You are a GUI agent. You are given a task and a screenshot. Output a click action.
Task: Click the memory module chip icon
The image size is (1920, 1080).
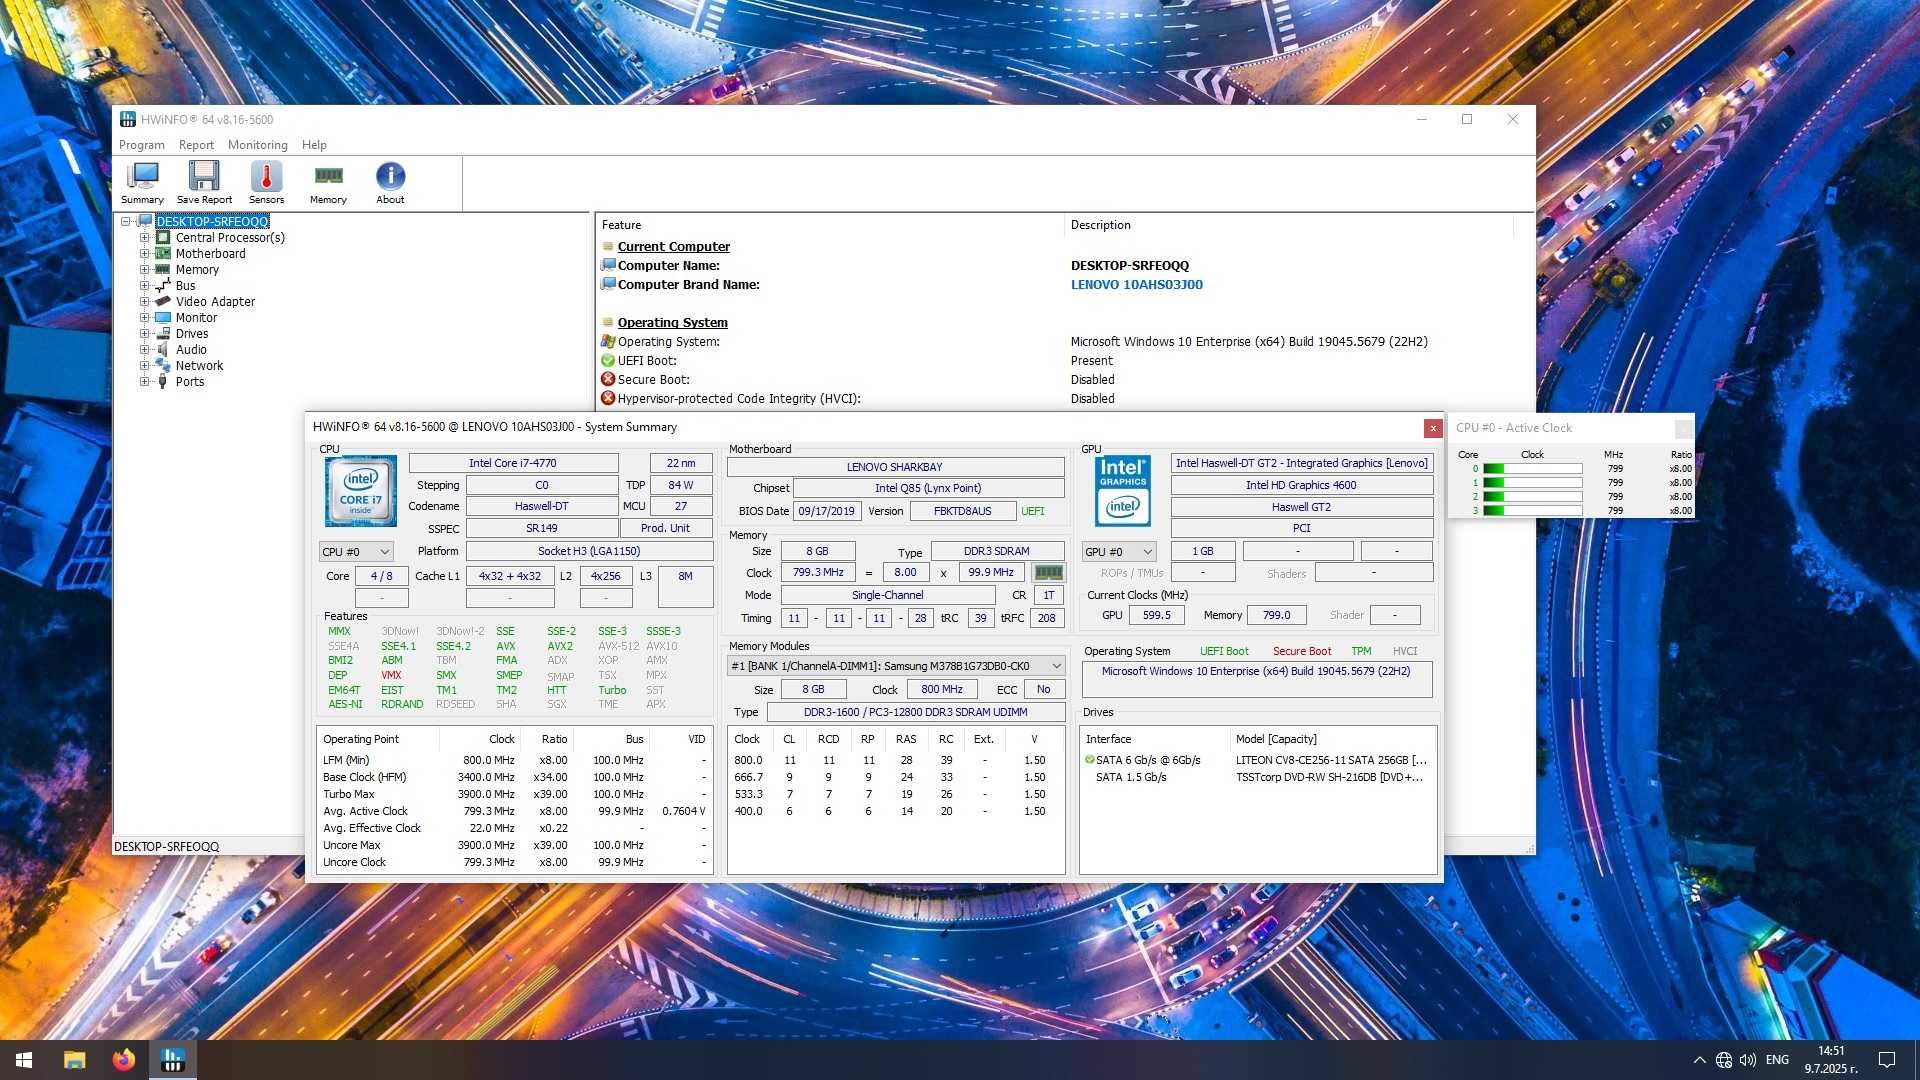1048,572
